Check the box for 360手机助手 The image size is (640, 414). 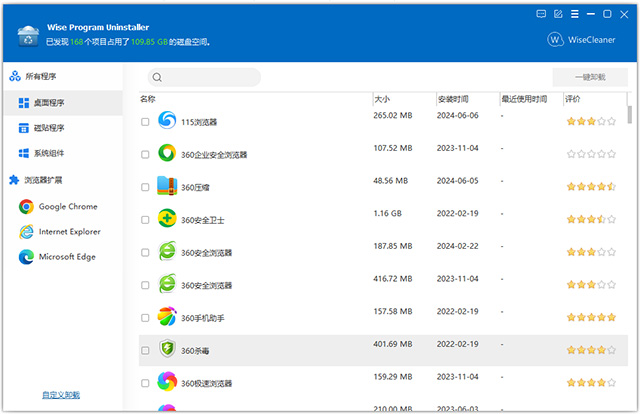coord(145,318)
